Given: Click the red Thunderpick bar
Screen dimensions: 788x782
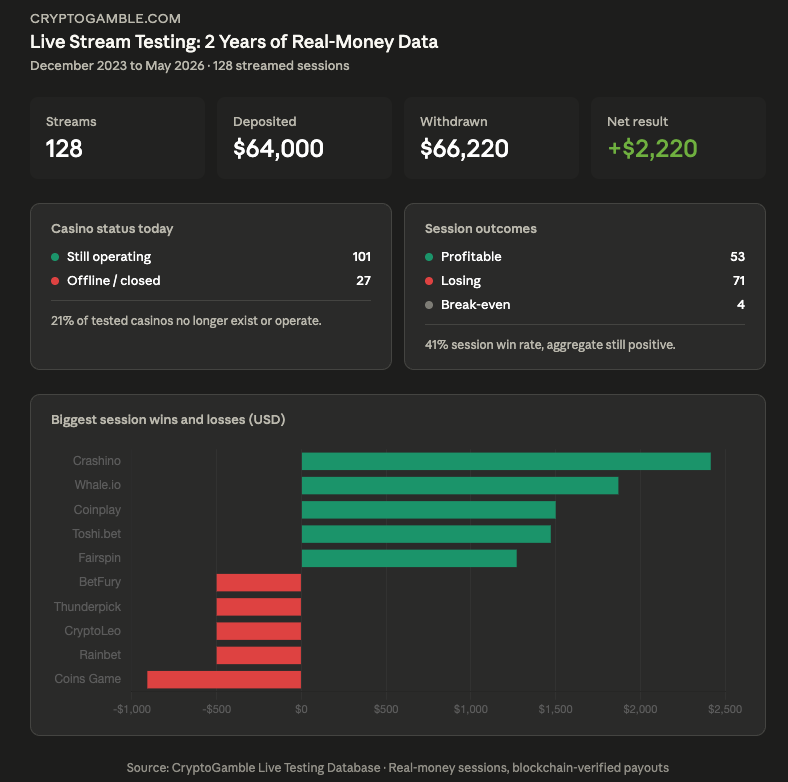Looking at the screenshot, I should [x=259, y=607].
